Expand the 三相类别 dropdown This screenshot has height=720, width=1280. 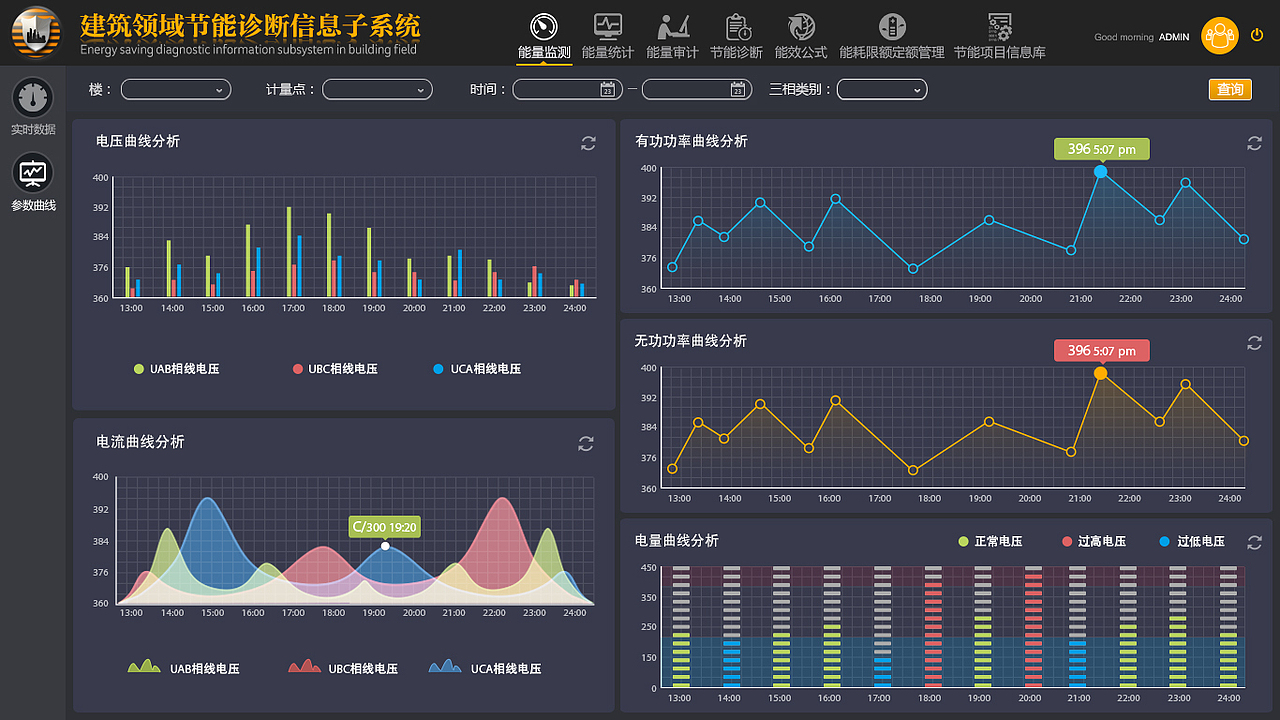tap(882, 90)
